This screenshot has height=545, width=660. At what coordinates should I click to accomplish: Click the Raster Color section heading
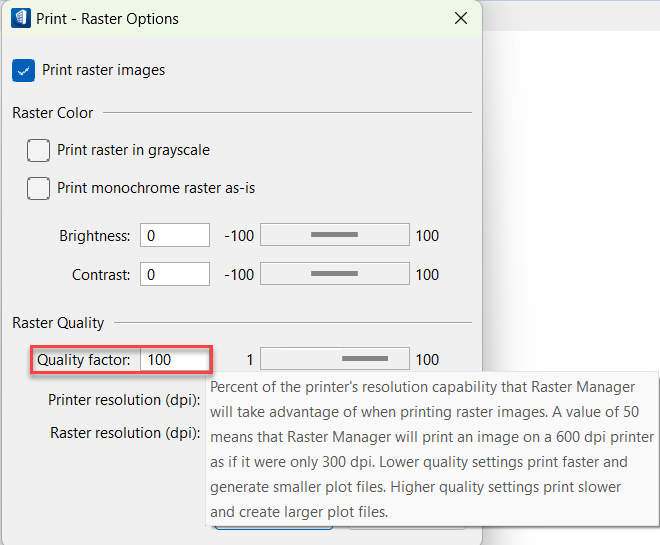[x=53, y=113]
